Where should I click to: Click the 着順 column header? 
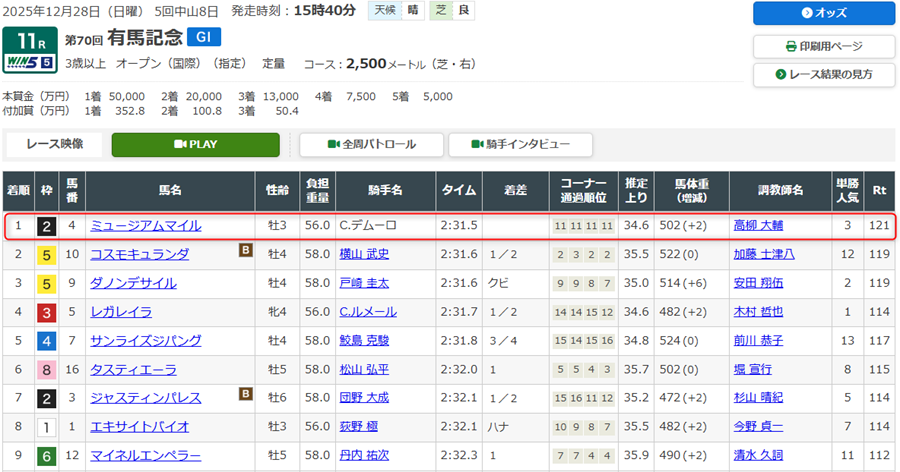[x=18, y=191]
